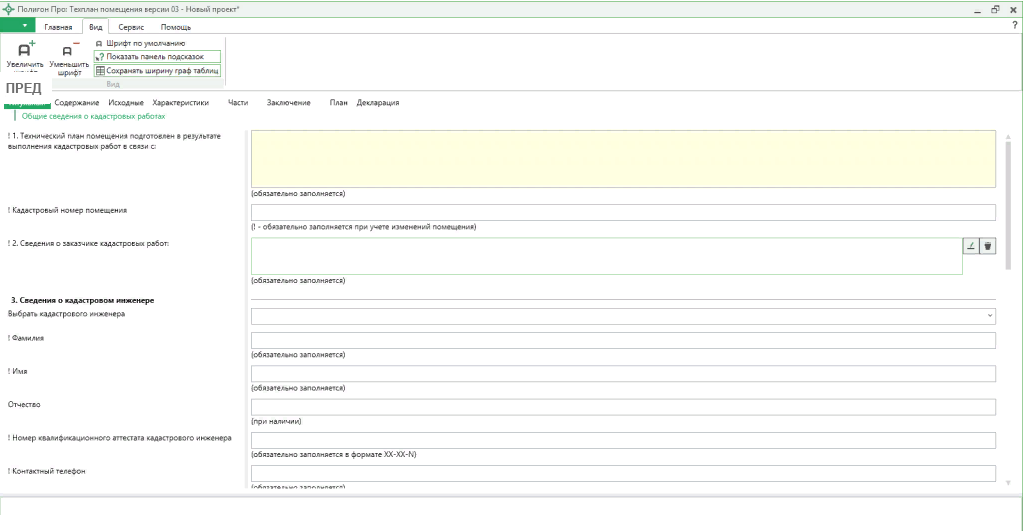Click the question mark help icon
1025x531 pixels.
point(1014,26)
